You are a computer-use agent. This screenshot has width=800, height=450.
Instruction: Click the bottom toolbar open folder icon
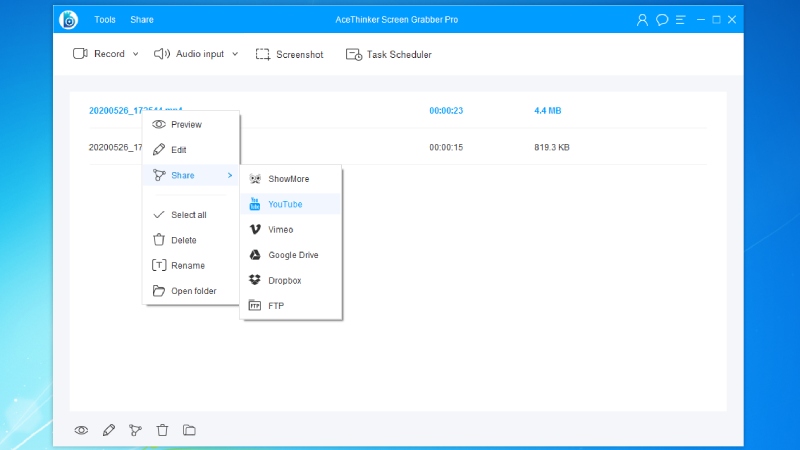coord(189,430)
